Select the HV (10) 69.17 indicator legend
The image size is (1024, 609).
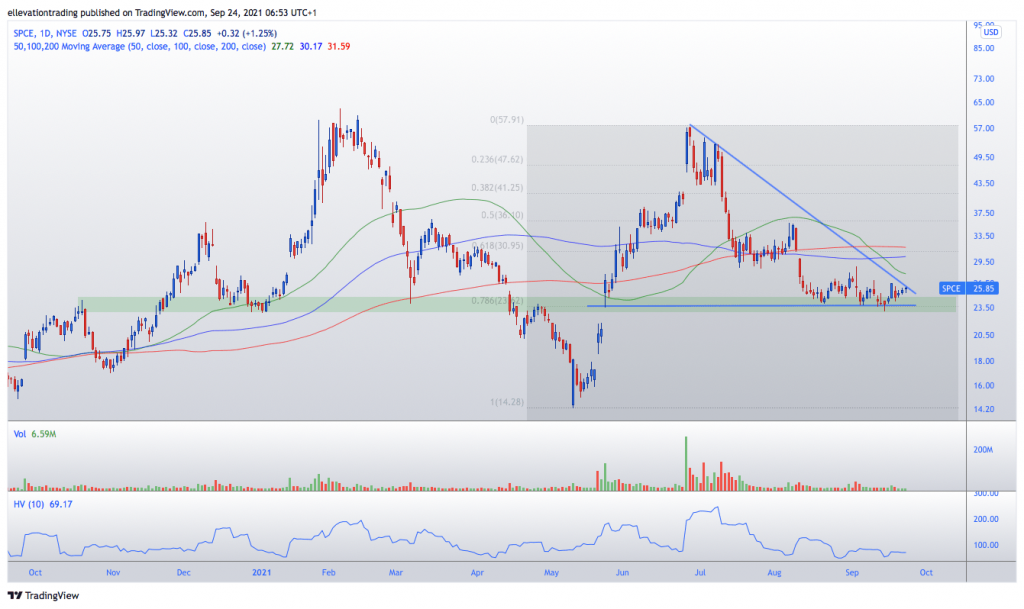point(43,505)
